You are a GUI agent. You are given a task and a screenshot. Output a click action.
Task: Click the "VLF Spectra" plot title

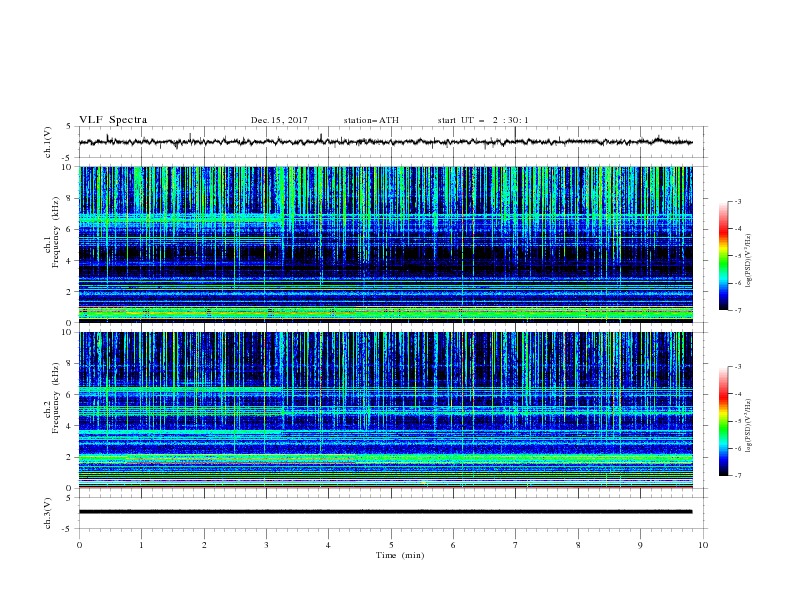point(113,120)
